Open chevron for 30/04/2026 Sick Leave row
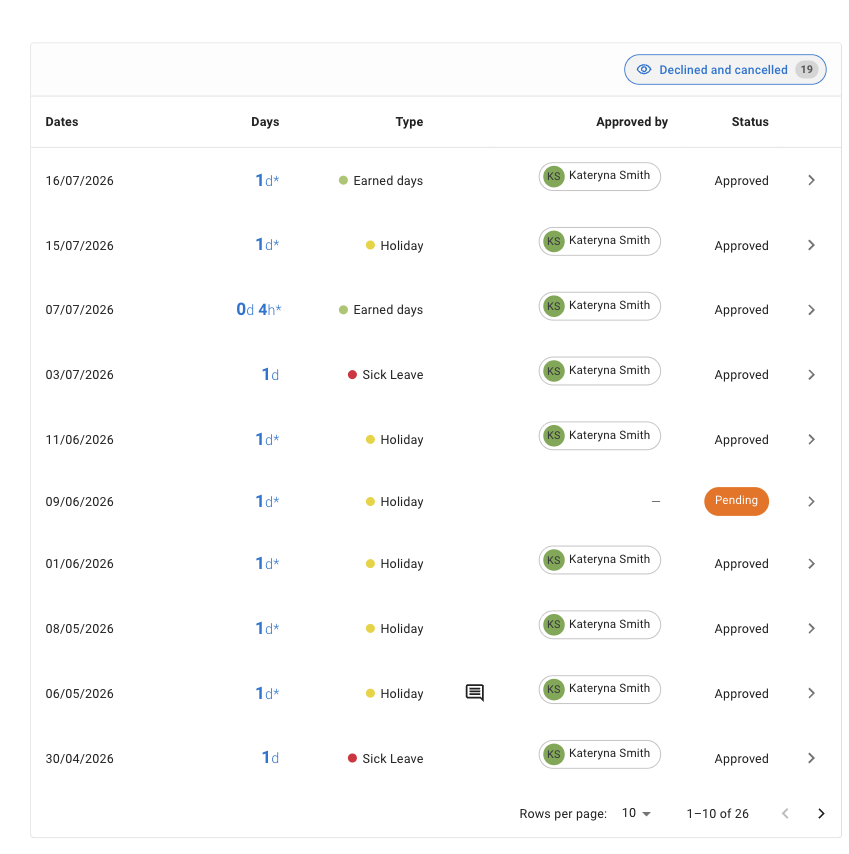849x854 pixels. pyautogui.click(x=811, y=758)
